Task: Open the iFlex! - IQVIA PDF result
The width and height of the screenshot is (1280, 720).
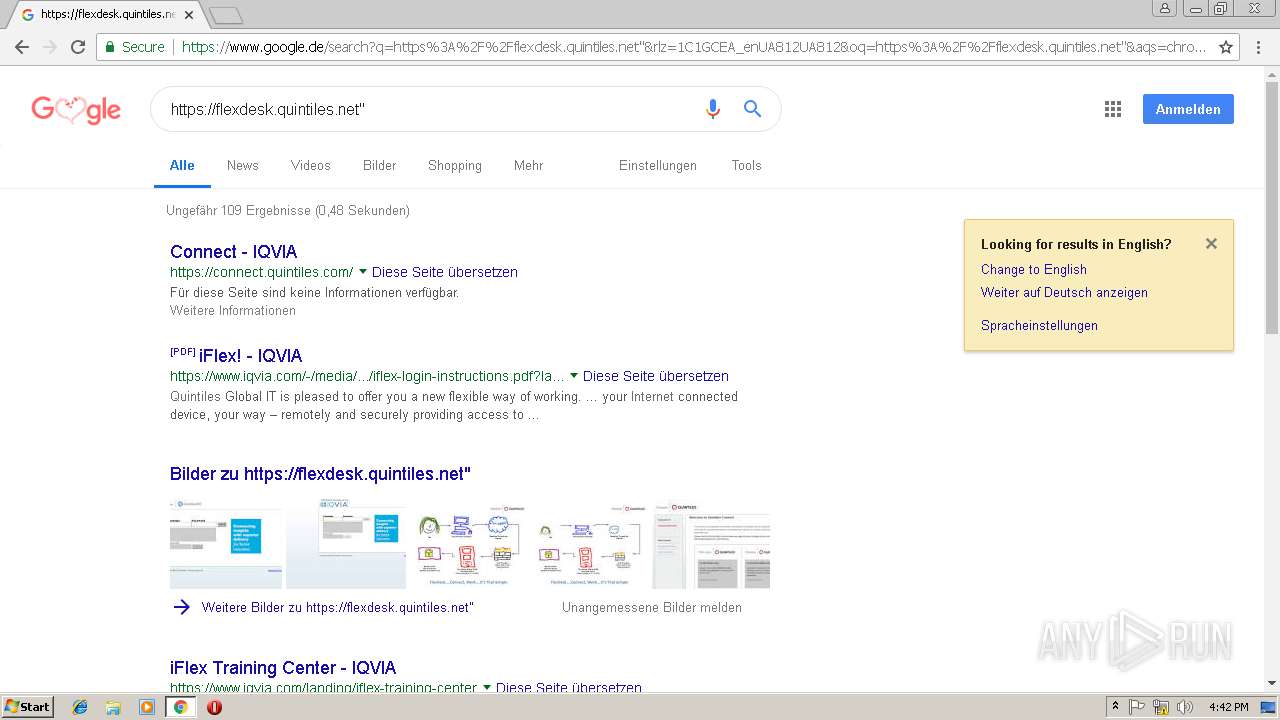Action: pos(250,355)
